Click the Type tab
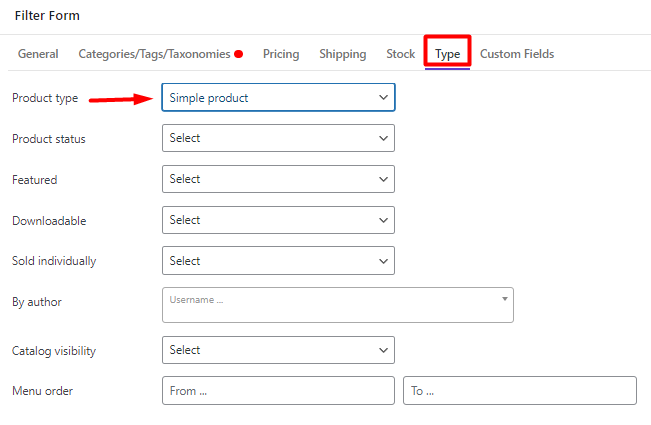Screen dimensions: 651x425 point(447,54)
